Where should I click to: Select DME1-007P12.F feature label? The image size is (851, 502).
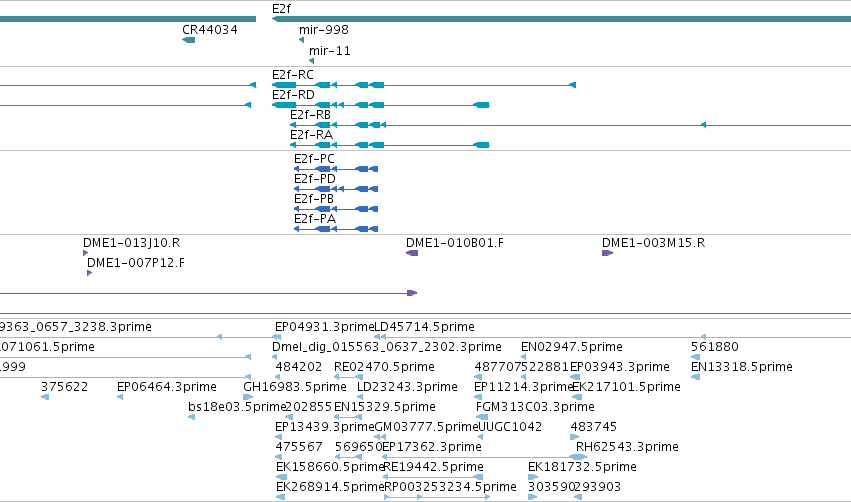coord(136,263)
